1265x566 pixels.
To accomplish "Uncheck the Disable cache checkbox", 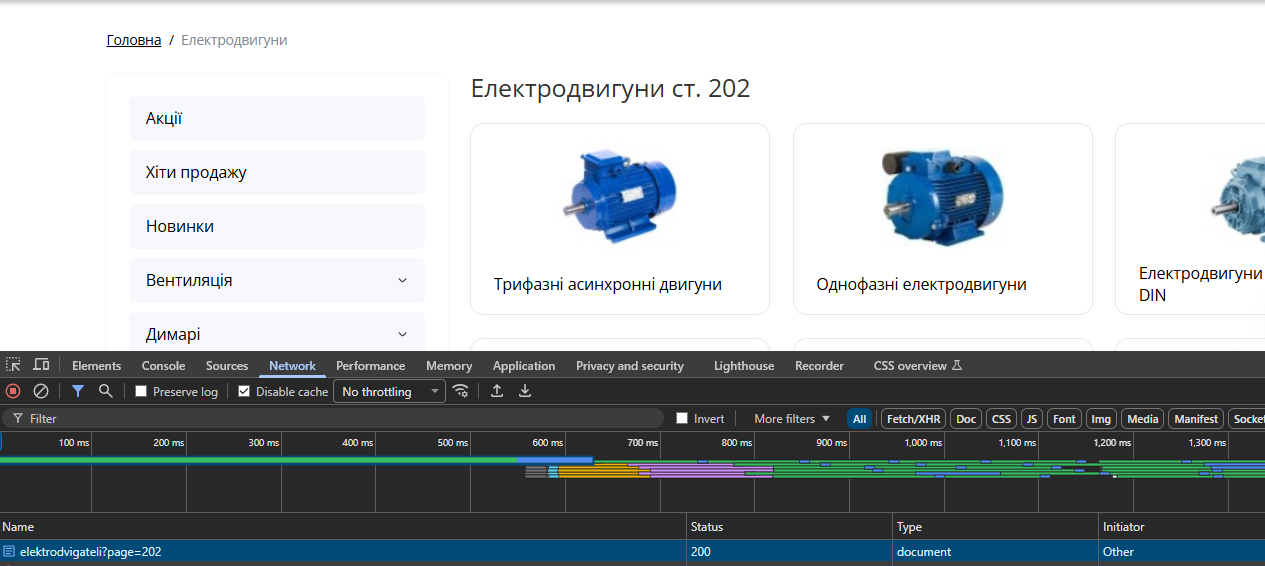I will (x=244, y=392).
